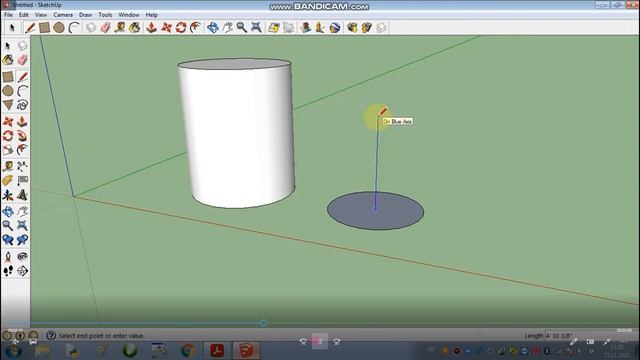Select Position Camera tool in left palette
The image size is (640, 360).
[8, 256]
